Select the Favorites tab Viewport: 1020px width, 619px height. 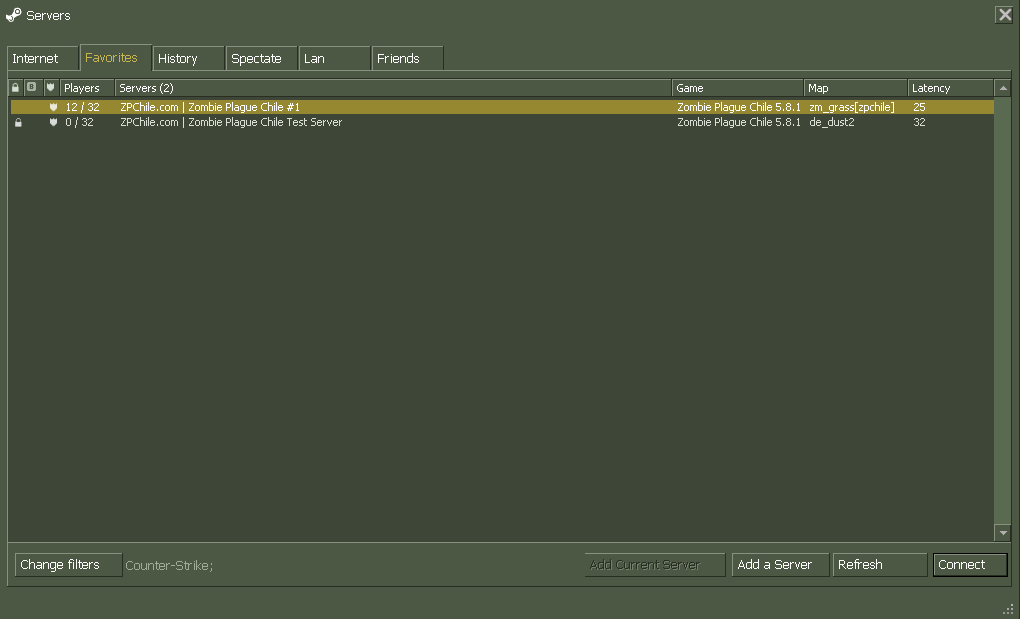pyautogui.click(x=116, y=57)
